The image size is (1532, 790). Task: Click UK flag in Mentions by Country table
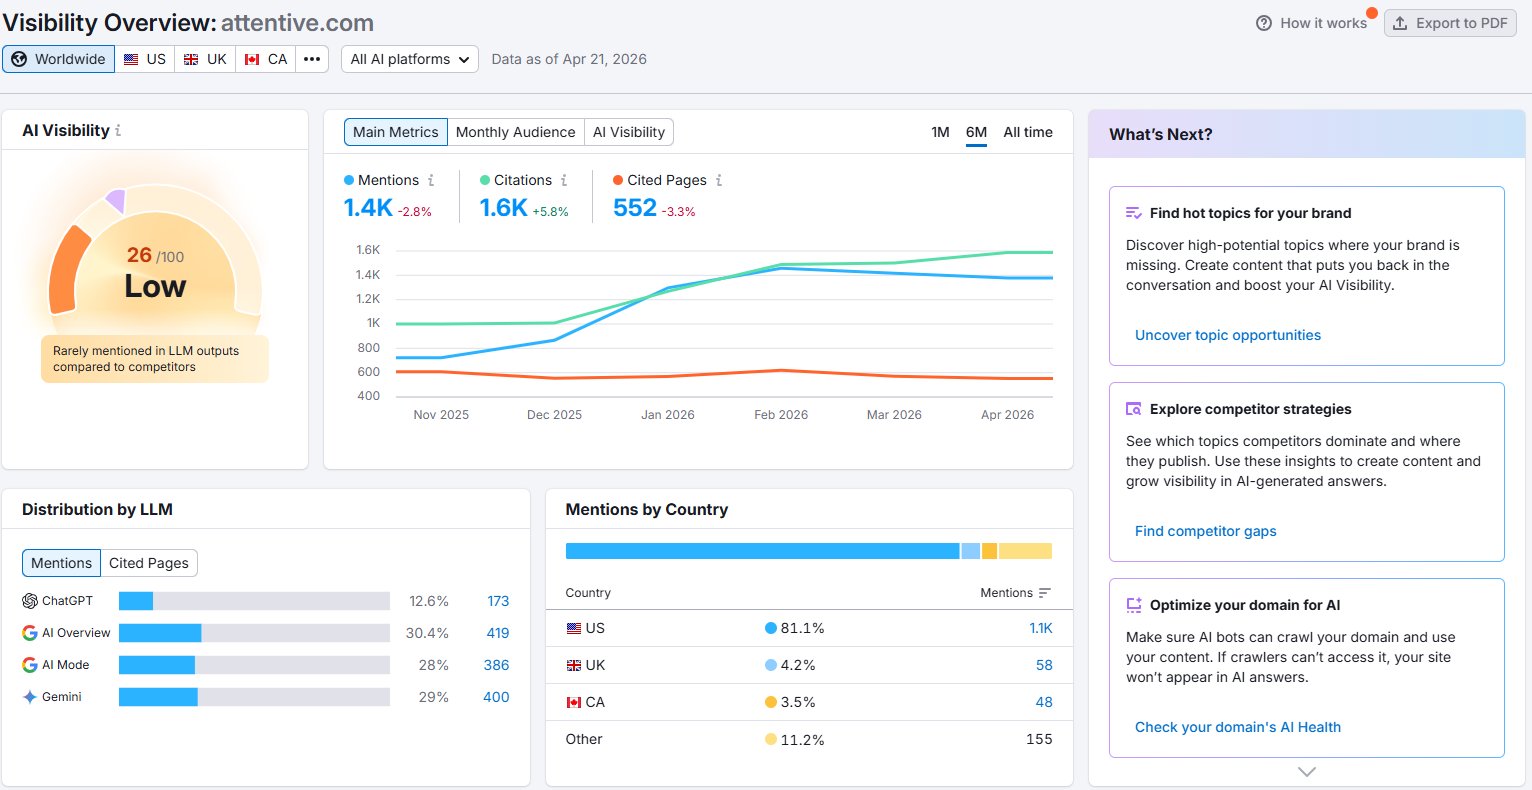tap(574, 666)
